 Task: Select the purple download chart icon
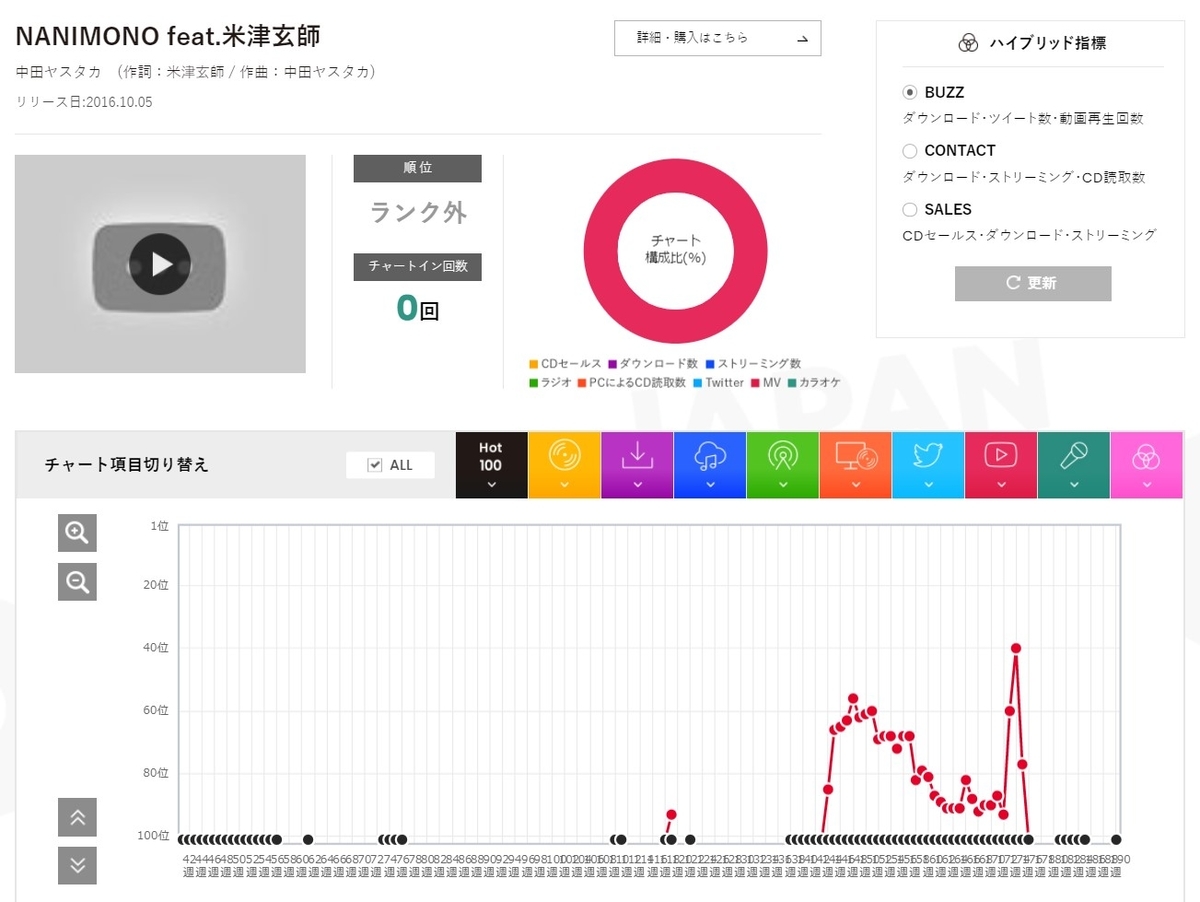[637, 465]
